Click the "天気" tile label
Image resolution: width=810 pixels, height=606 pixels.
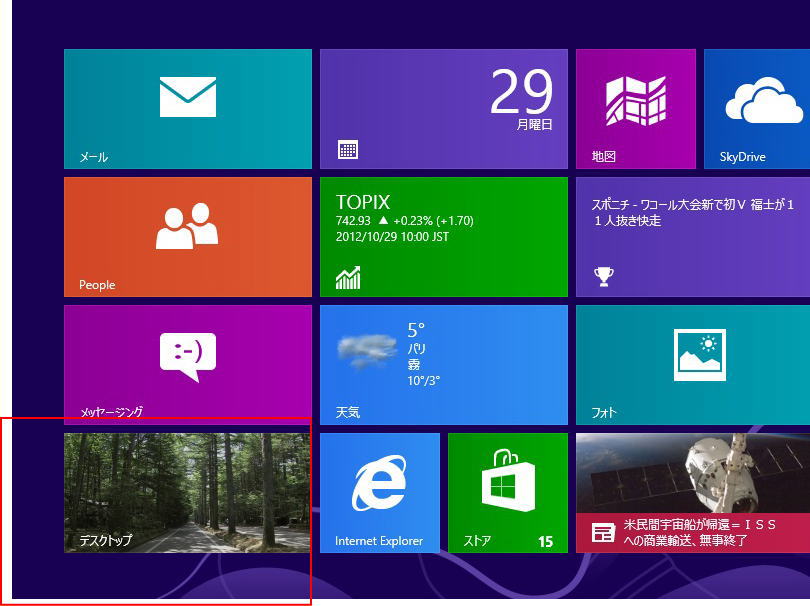tap(348, 412)
